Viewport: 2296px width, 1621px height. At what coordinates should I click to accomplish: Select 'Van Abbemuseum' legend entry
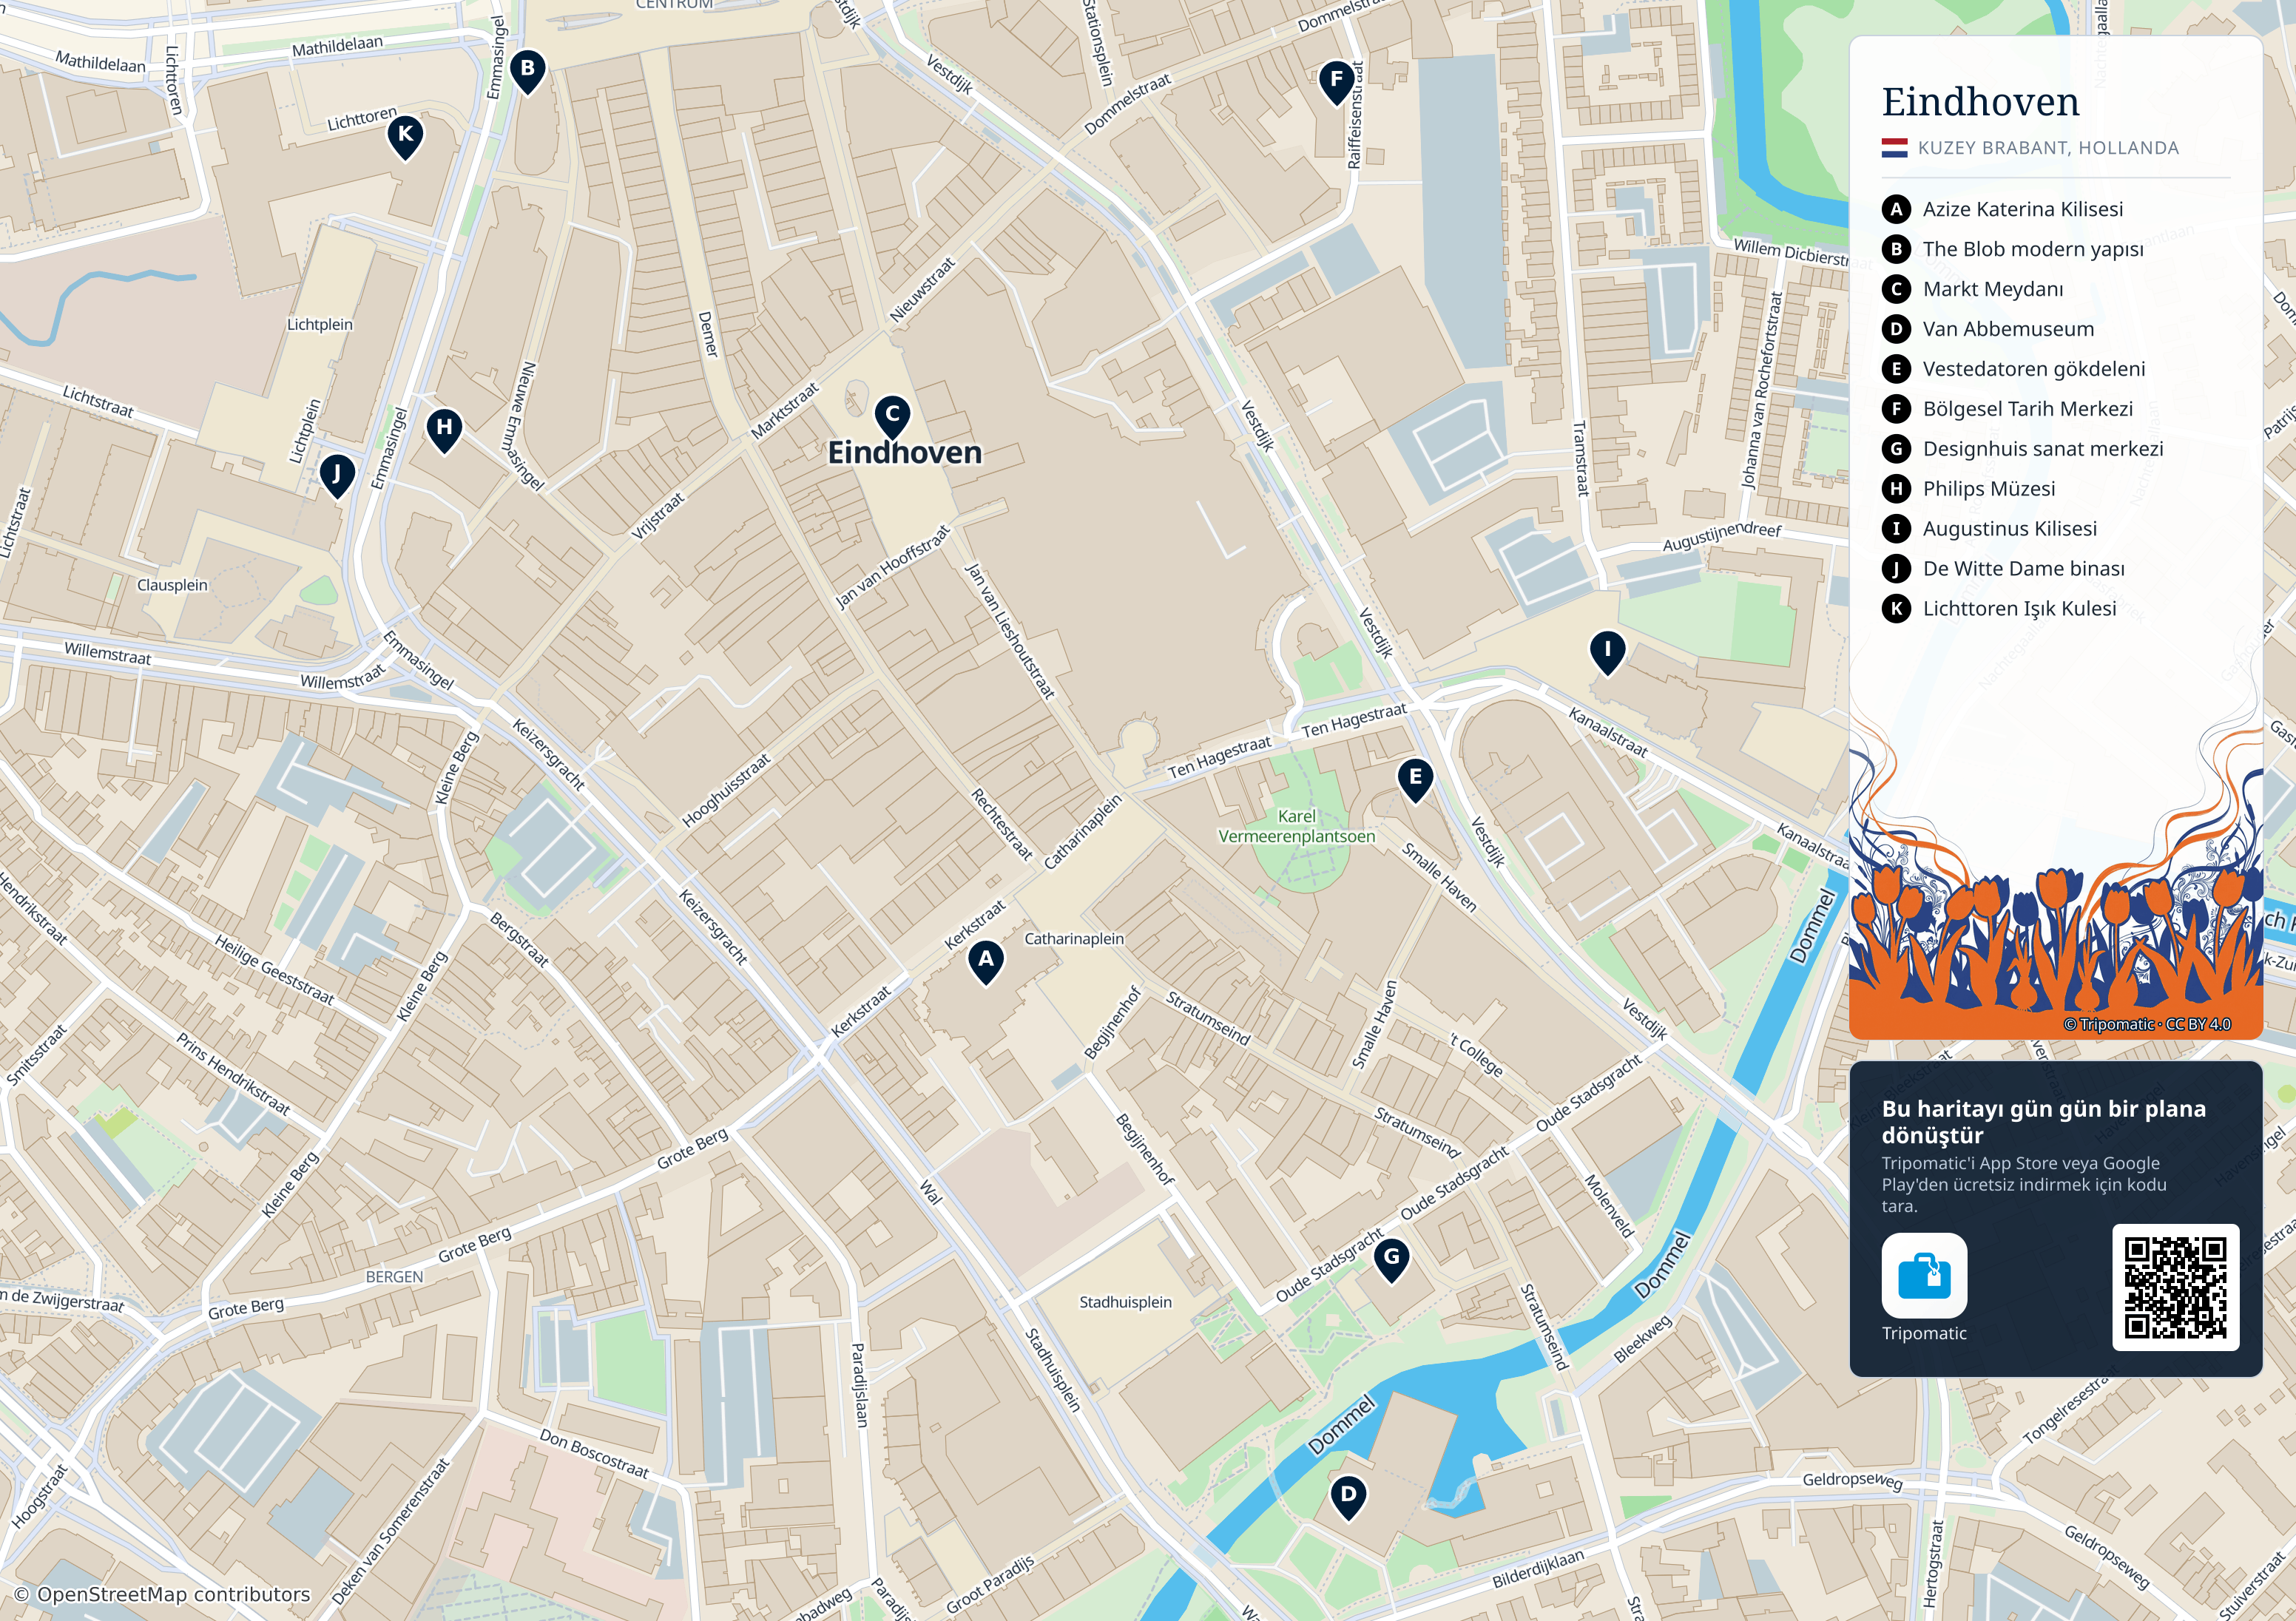point(2008,329)
